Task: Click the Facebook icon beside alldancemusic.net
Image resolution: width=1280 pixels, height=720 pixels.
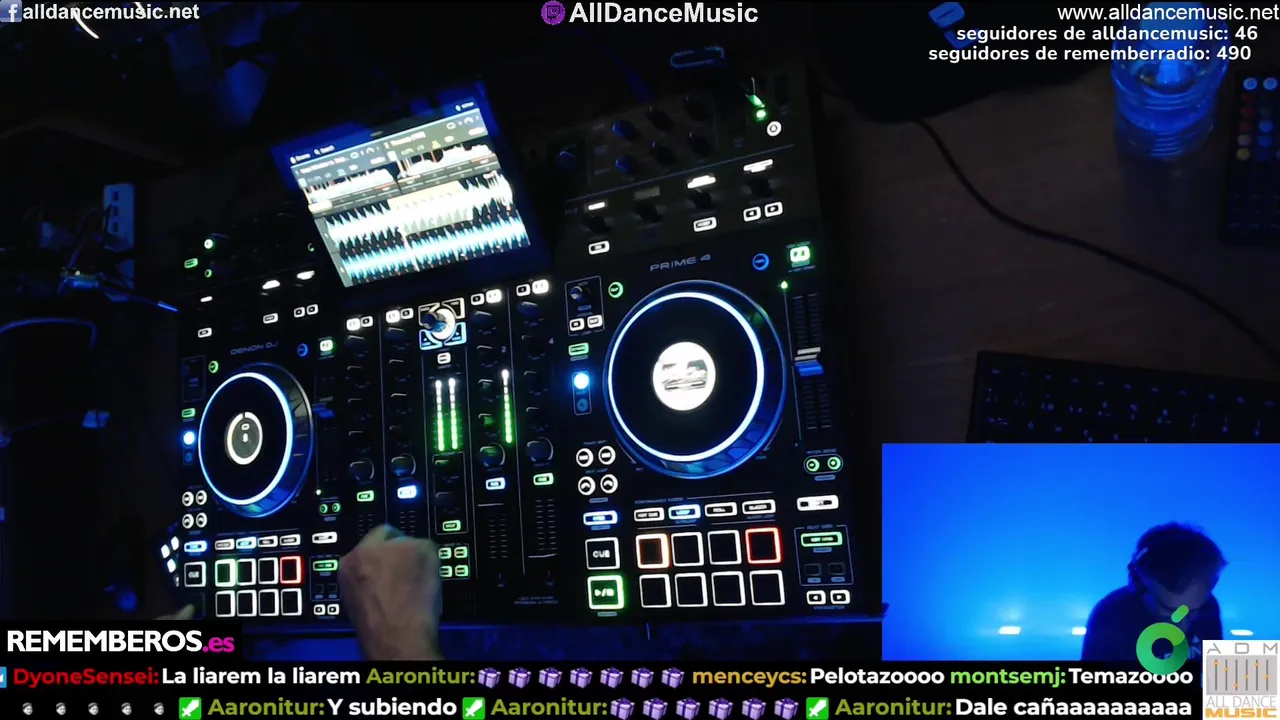Action: [x=13, y=12]
